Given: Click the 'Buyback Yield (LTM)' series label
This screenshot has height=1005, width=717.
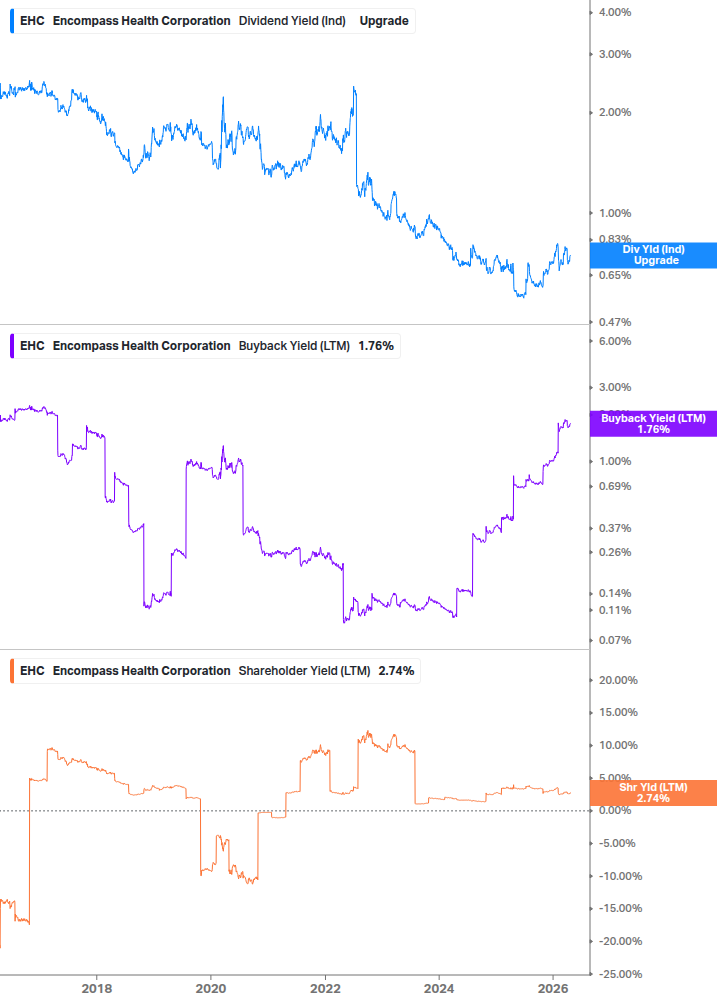Looking at the screenshot, I should 297,345.
